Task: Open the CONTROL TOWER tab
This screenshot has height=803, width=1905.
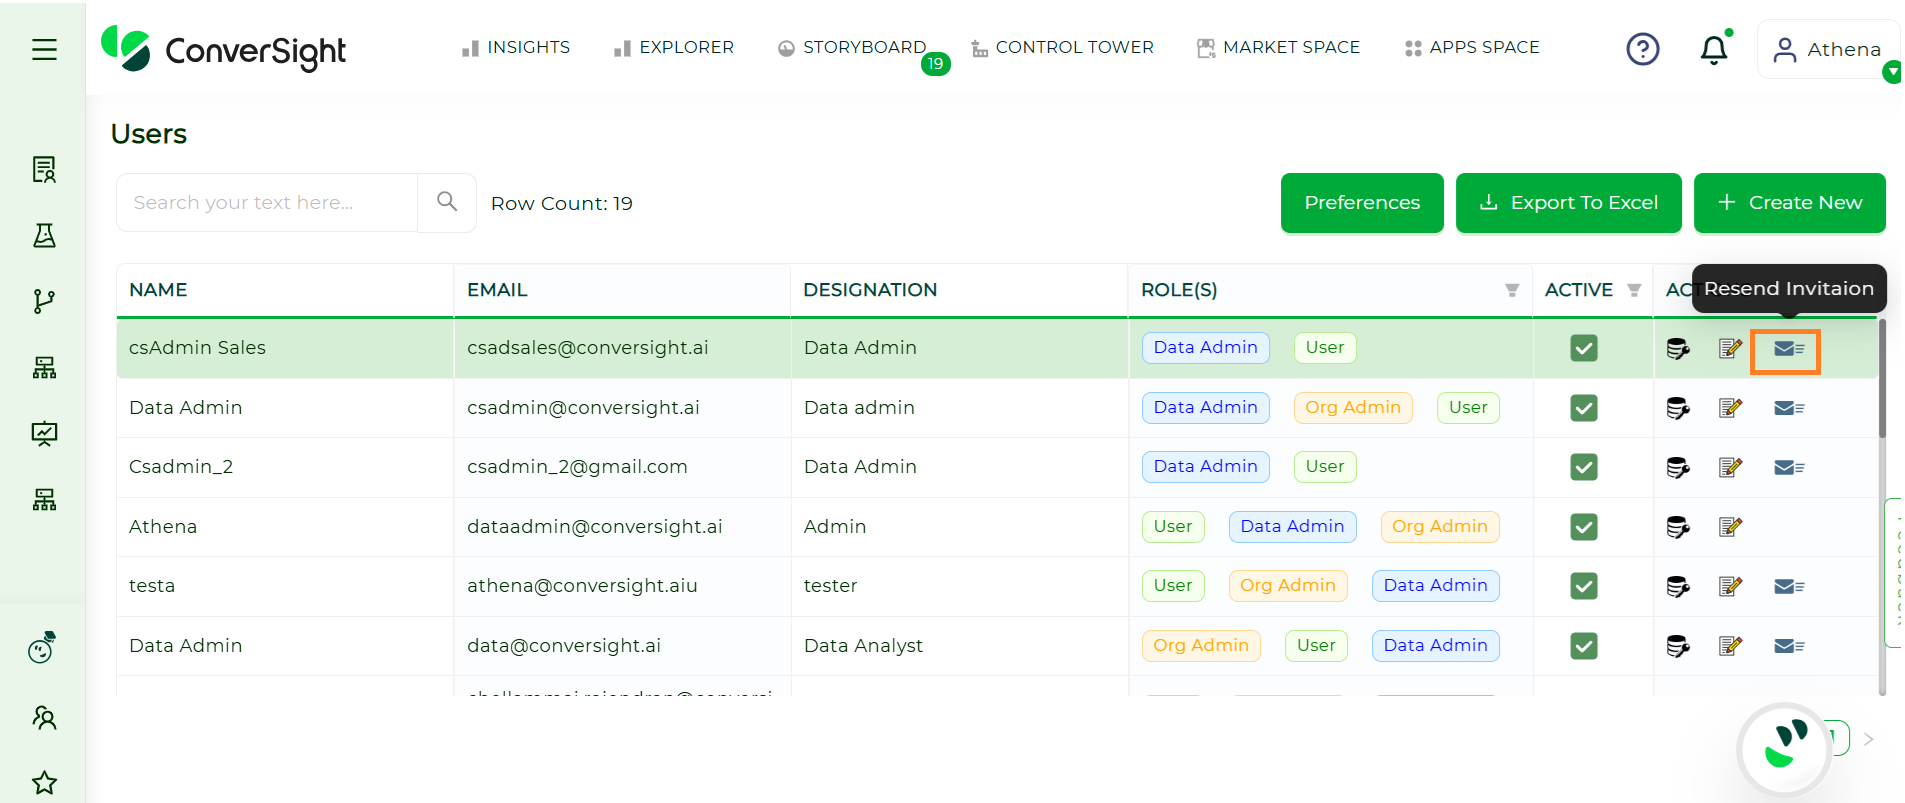Action: click(x=1062, y=48)
